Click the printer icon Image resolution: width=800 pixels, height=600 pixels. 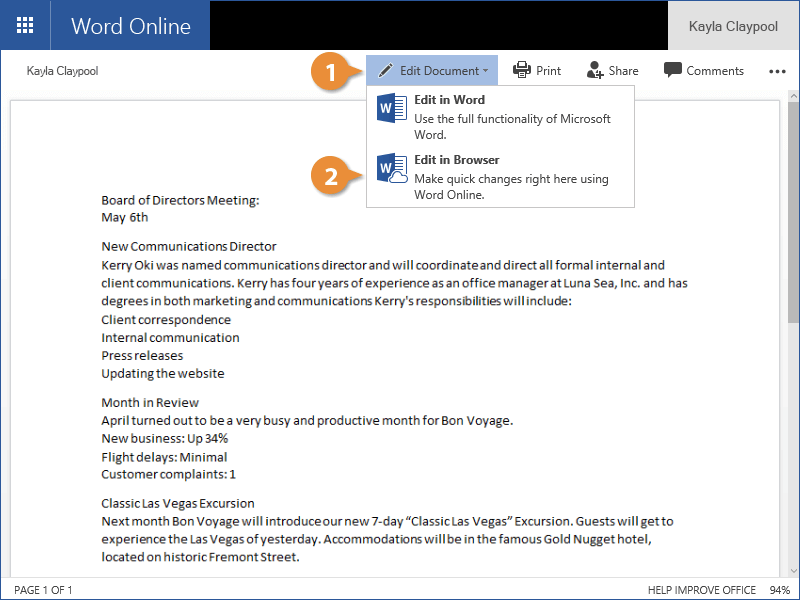pos(521,71)
